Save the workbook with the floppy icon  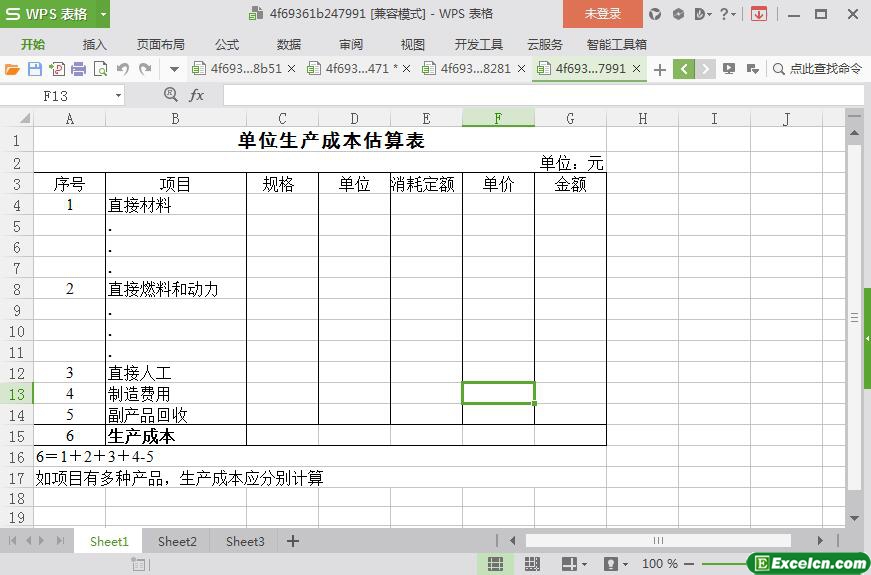pos(34,69)
